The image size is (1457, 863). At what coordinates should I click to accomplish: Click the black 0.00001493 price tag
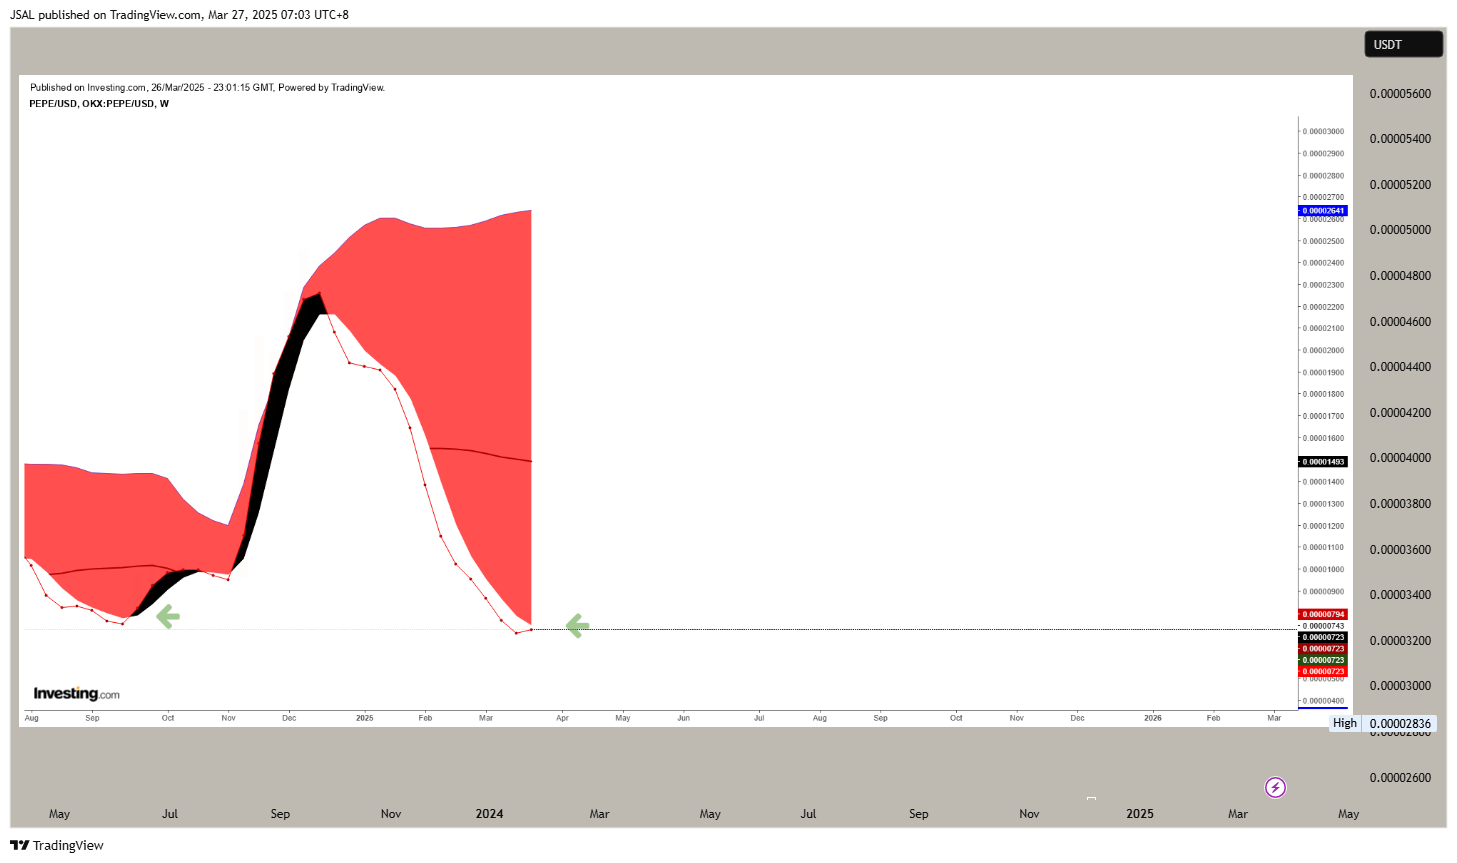click(1323, 462)
